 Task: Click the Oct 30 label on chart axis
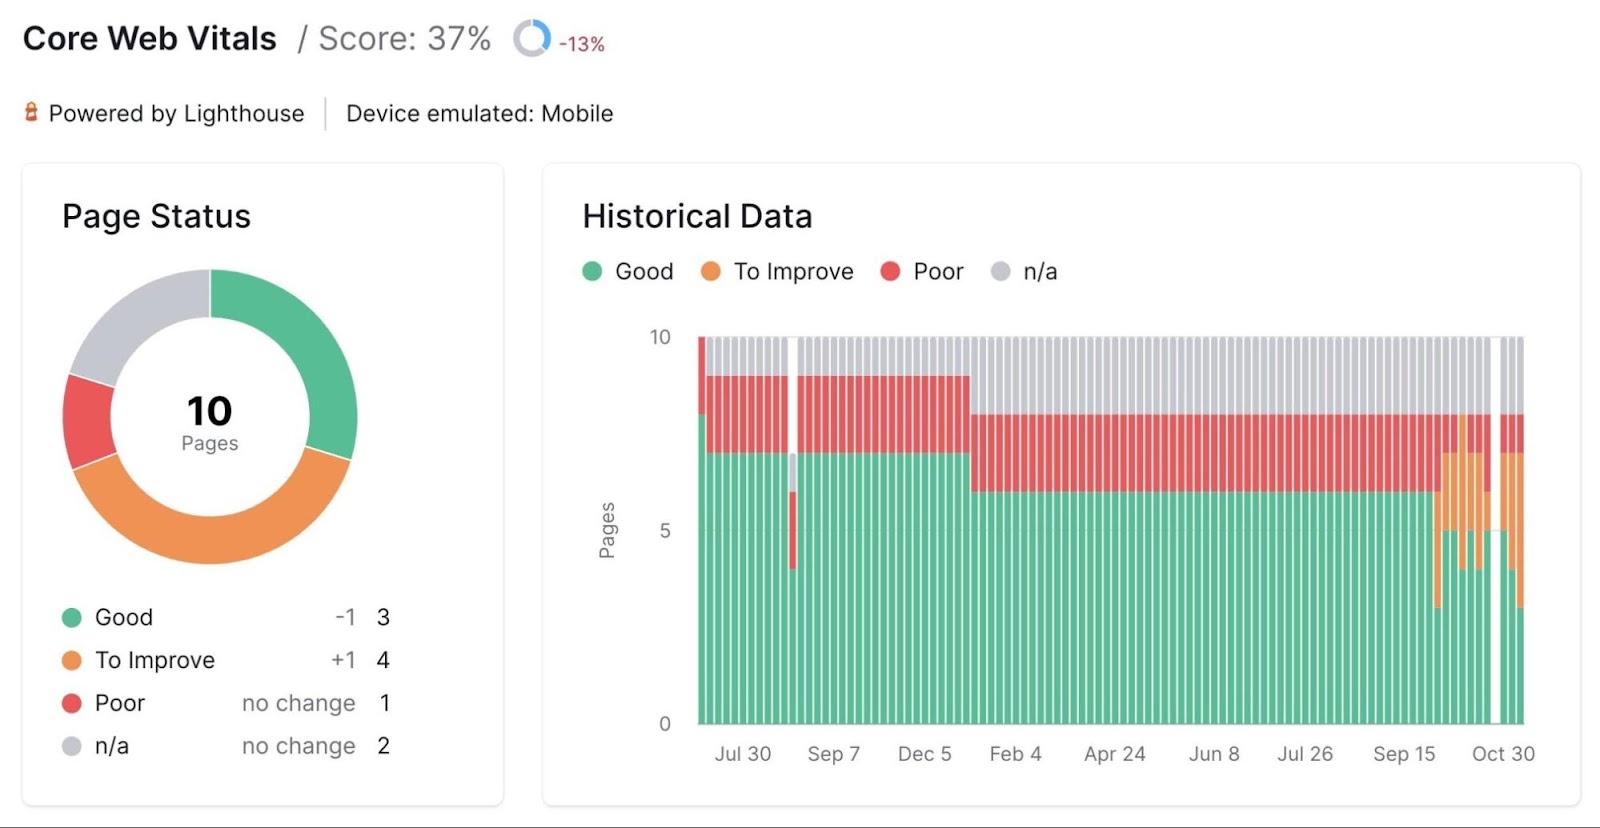click(x=1502, y=754)
